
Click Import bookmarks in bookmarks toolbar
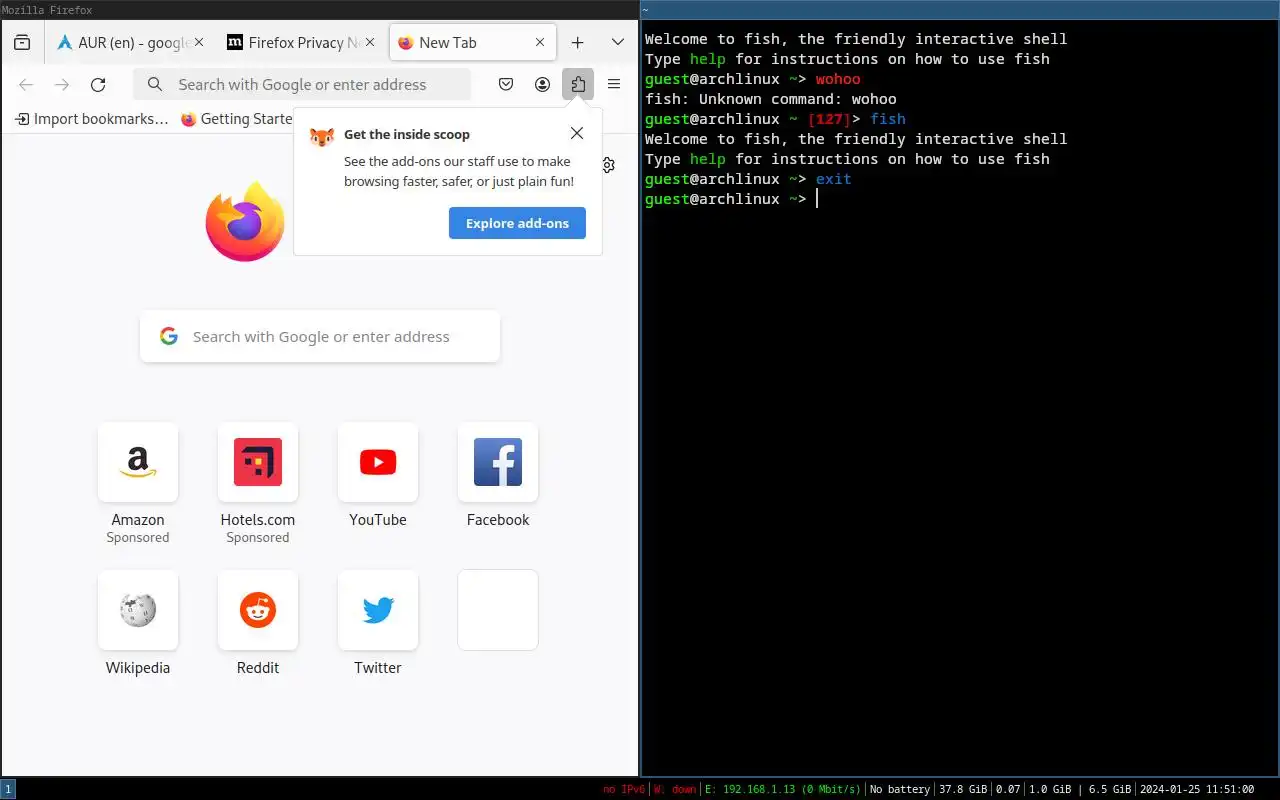[x=92, y=119]
